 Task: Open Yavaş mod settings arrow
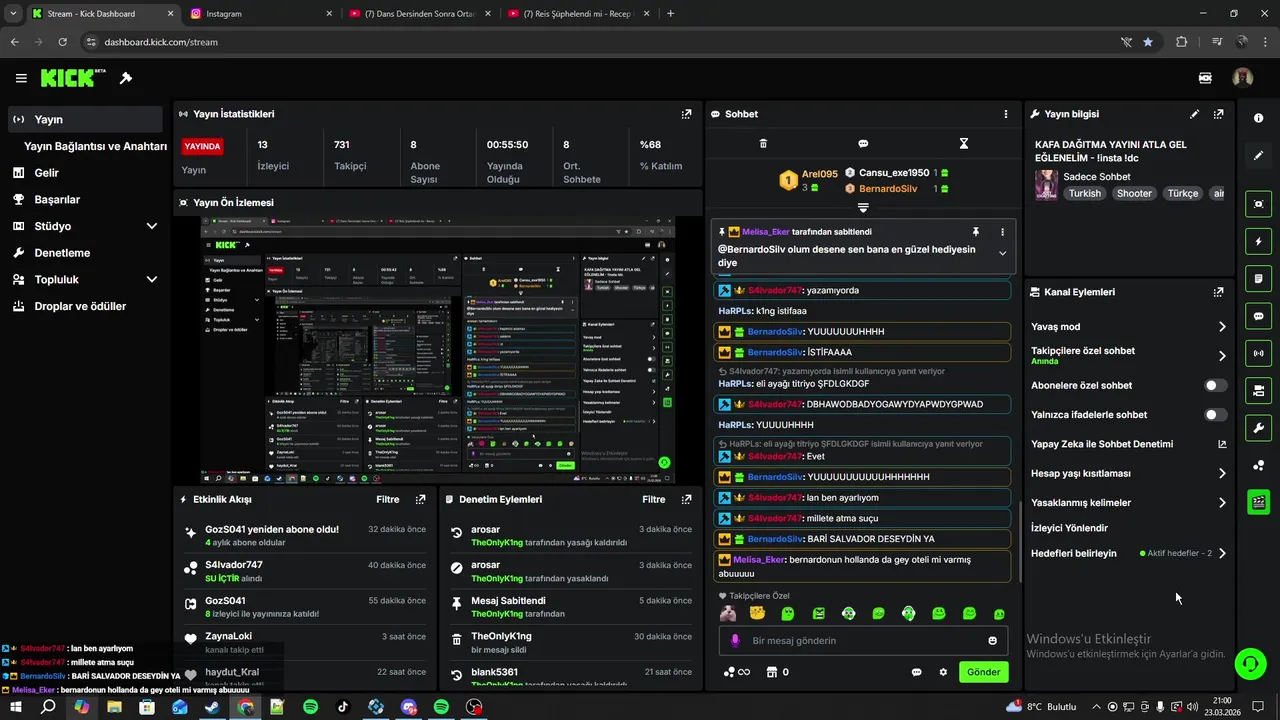[1222, 327]
